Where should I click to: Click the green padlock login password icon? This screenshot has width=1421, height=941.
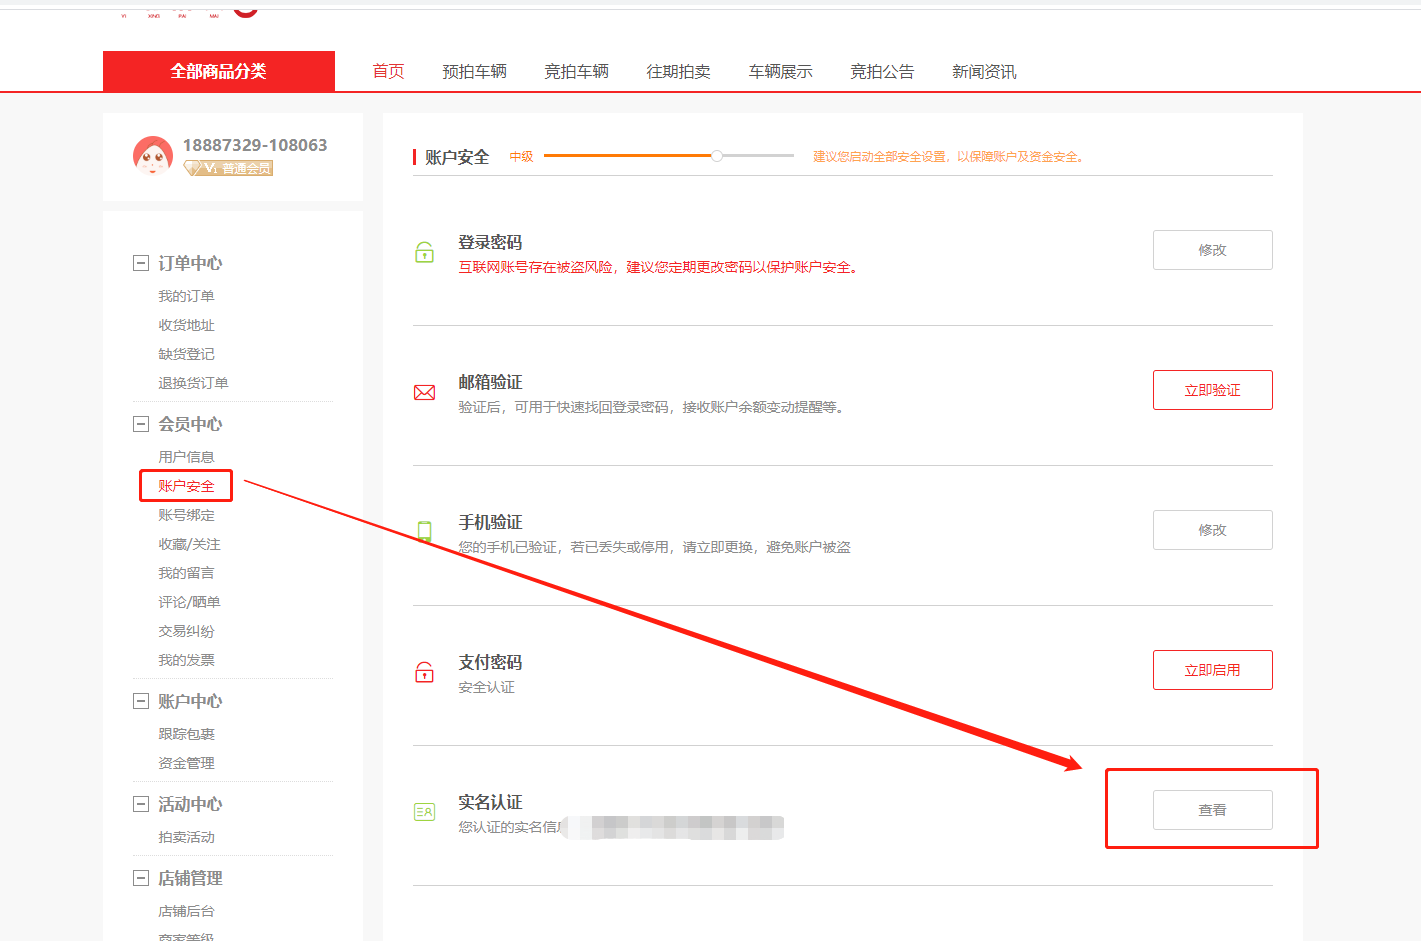[424, 252]
